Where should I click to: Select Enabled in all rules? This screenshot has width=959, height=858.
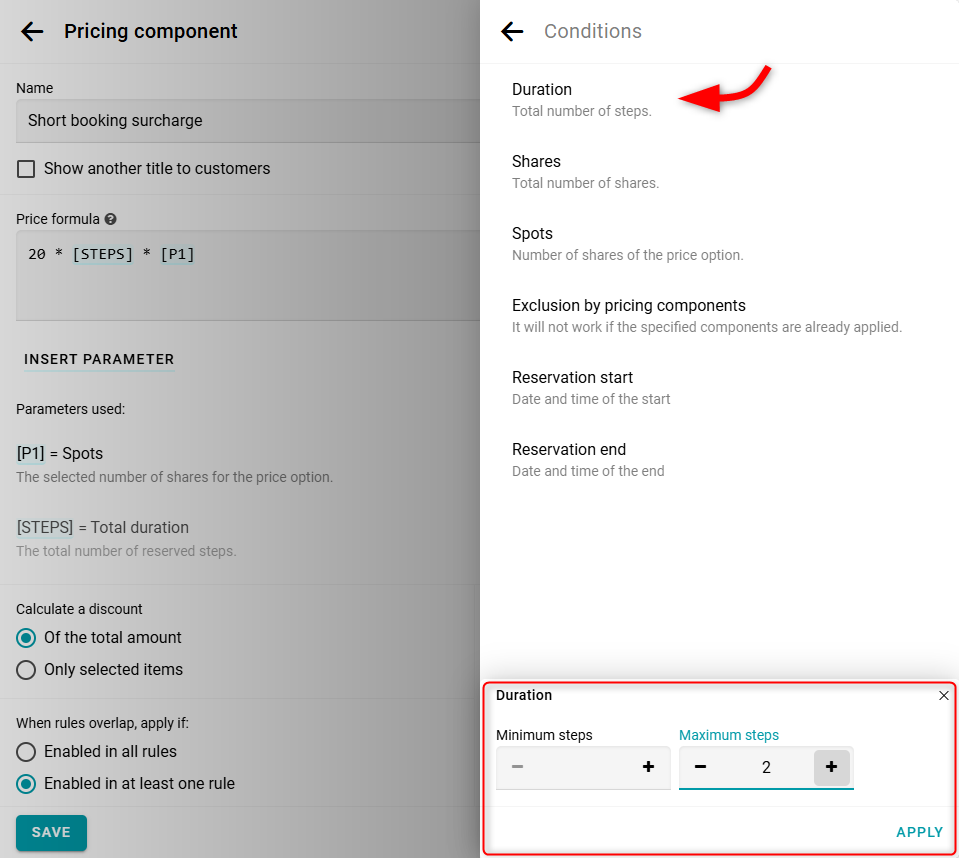click(x=27, y=752)
